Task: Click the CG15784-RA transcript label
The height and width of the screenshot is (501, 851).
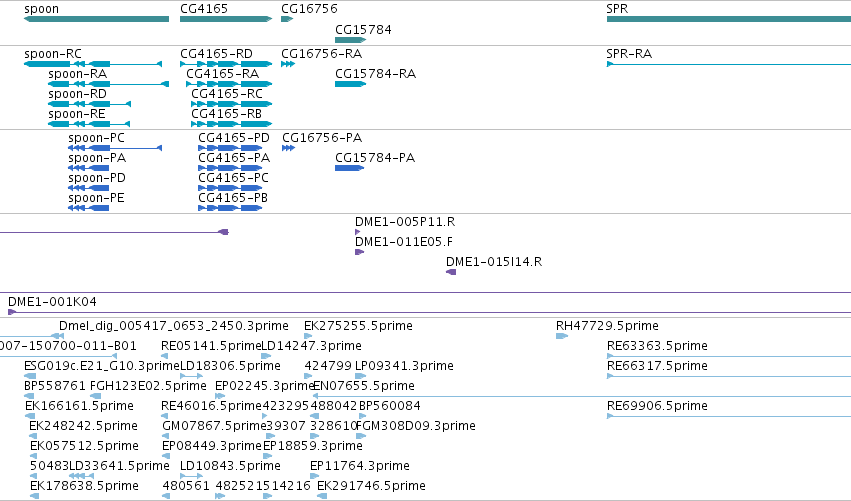Action: tap(376, 74)
